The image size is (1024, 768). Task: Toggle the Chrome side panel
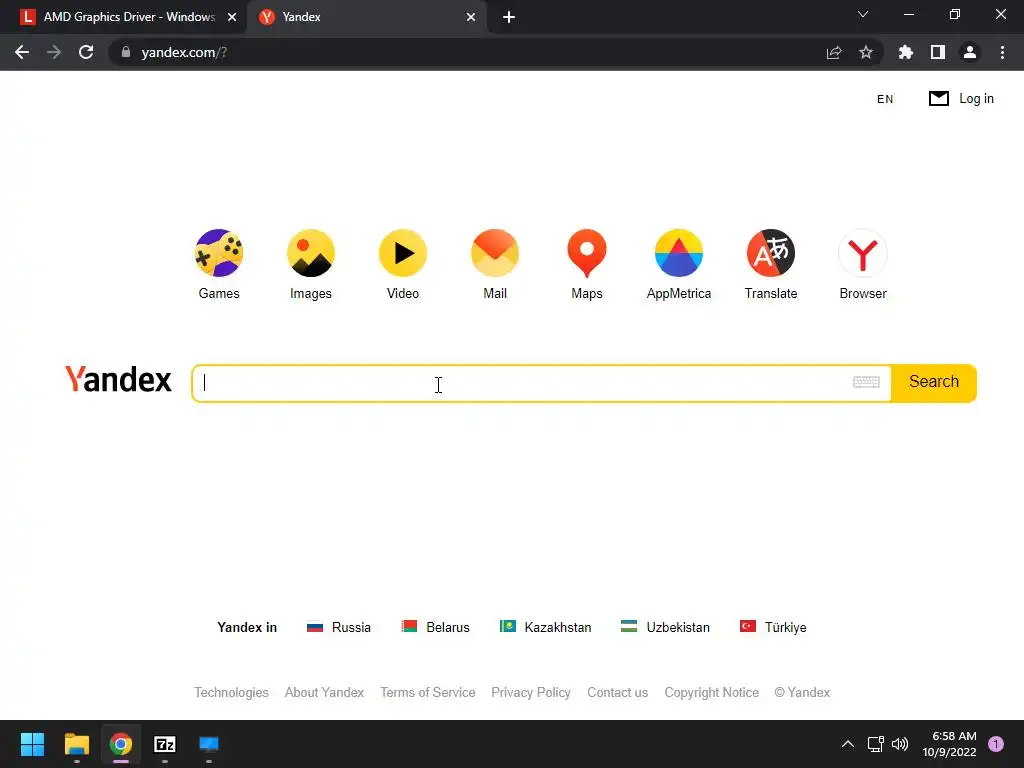click(x=938, y=52)
